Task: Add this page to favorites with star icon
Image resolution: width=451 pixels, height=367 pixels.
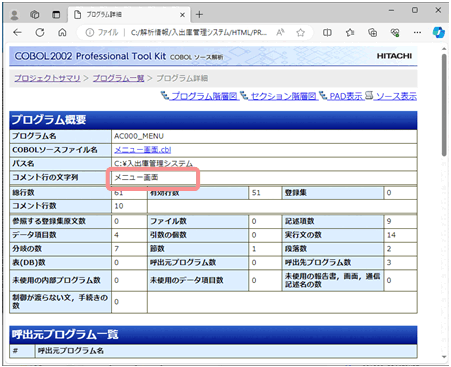Action: click(301, 32)
